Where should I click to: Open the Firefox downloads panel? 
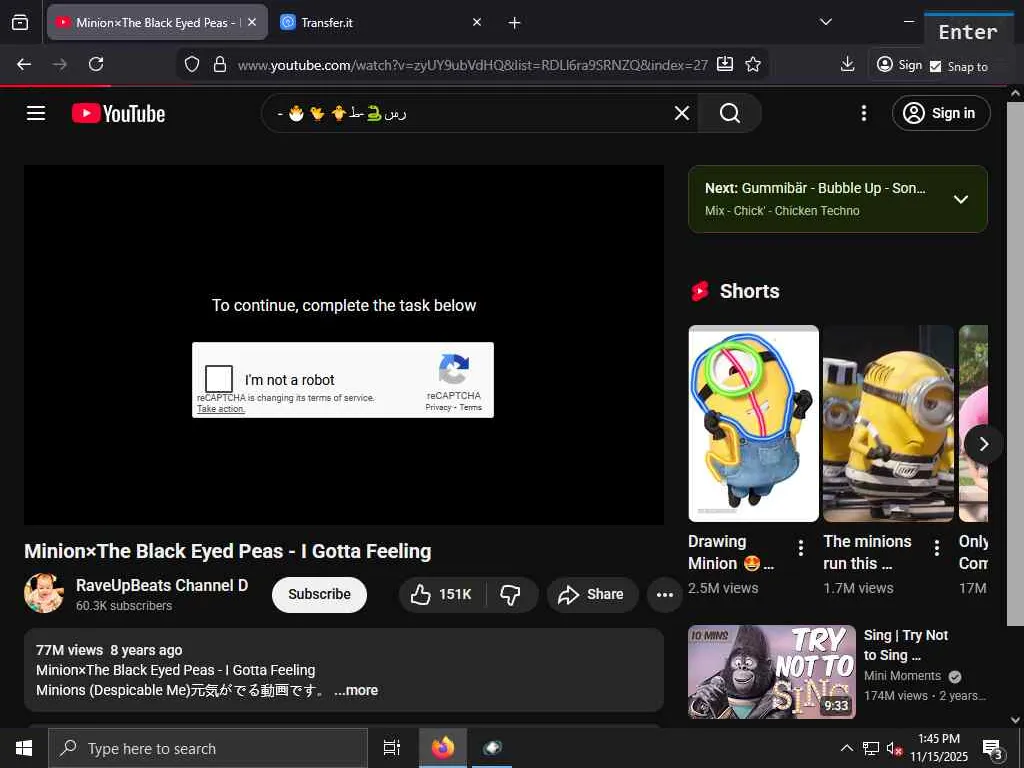(x=848, y=64)
